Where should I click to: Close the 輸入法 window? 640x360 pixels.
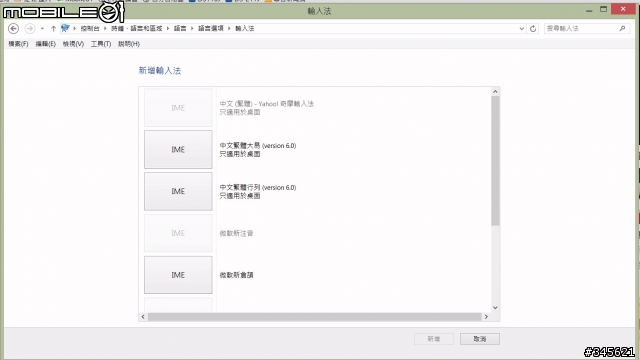coord(623,9)
